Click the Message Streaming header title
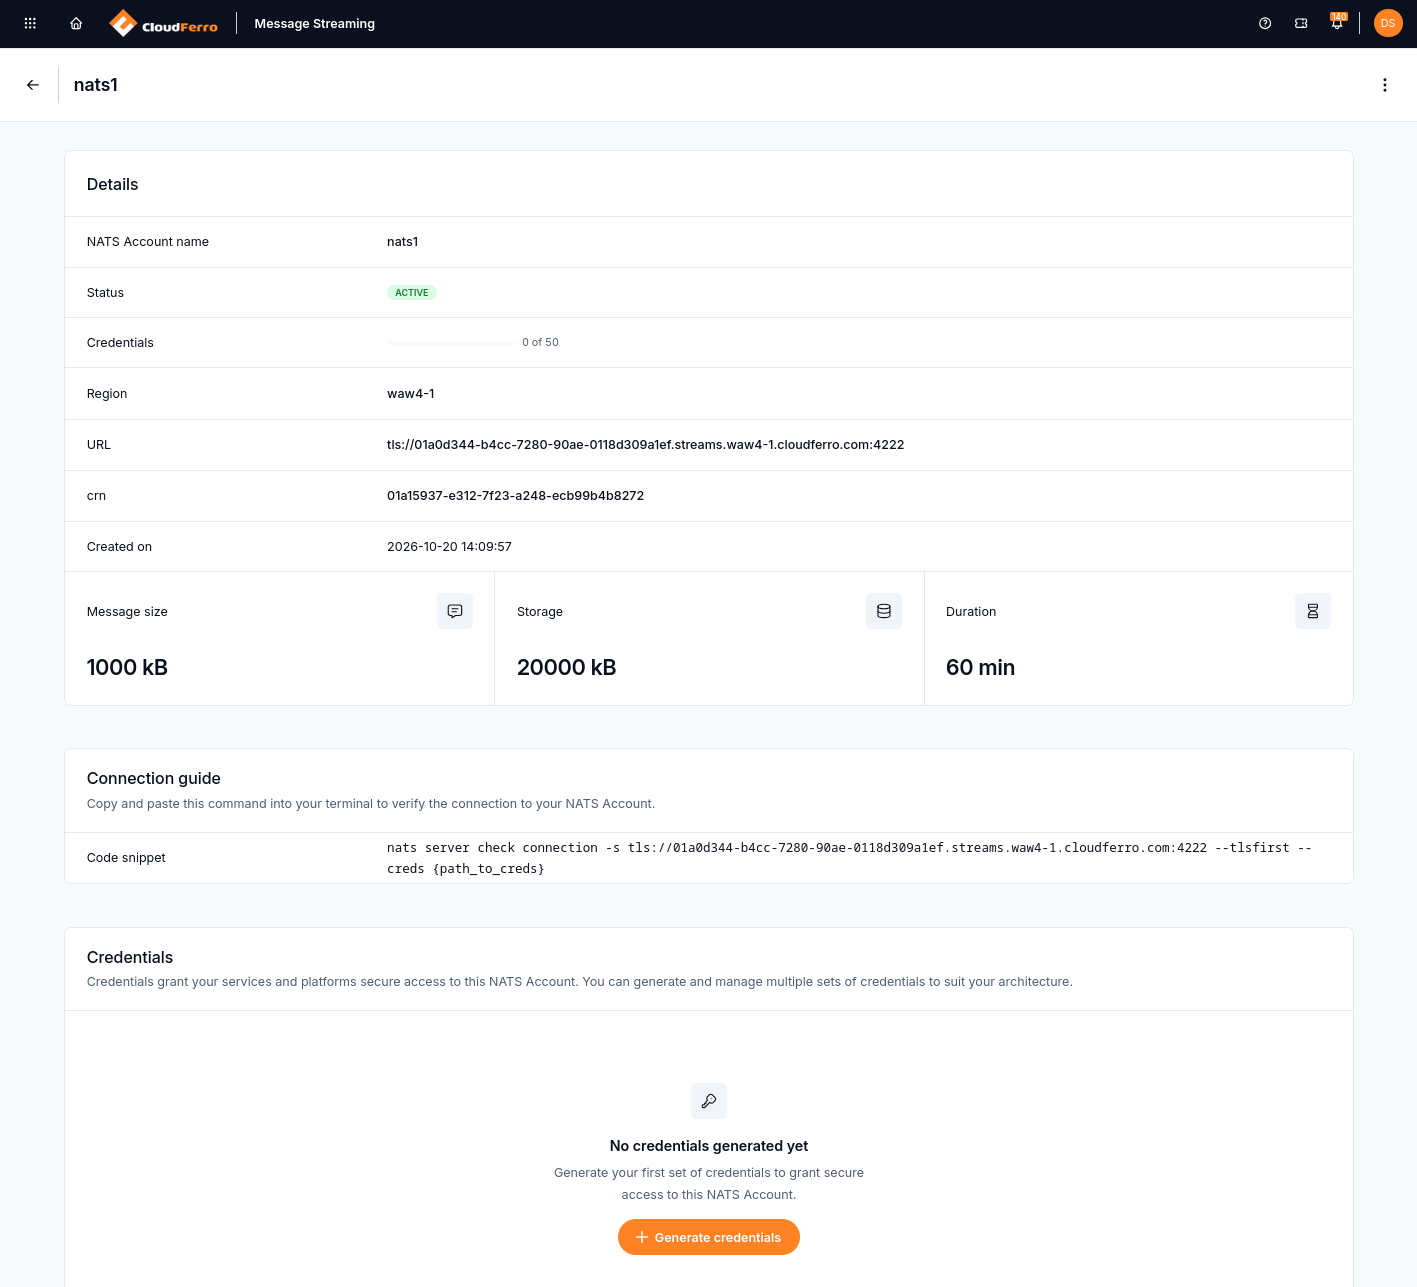The image size is (1417, 1287). tap(315, 23)
